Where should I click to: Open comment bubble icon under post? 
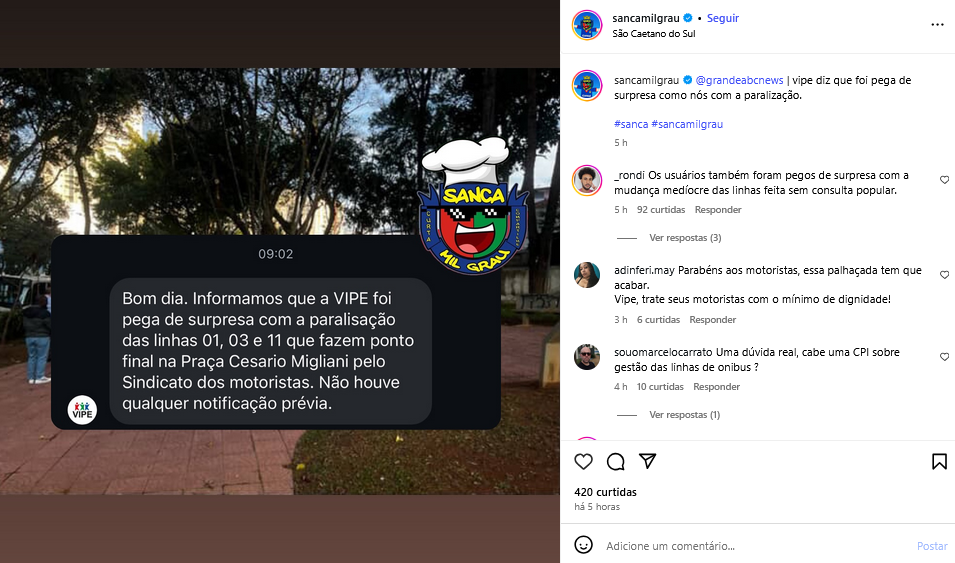pos(616,462)
